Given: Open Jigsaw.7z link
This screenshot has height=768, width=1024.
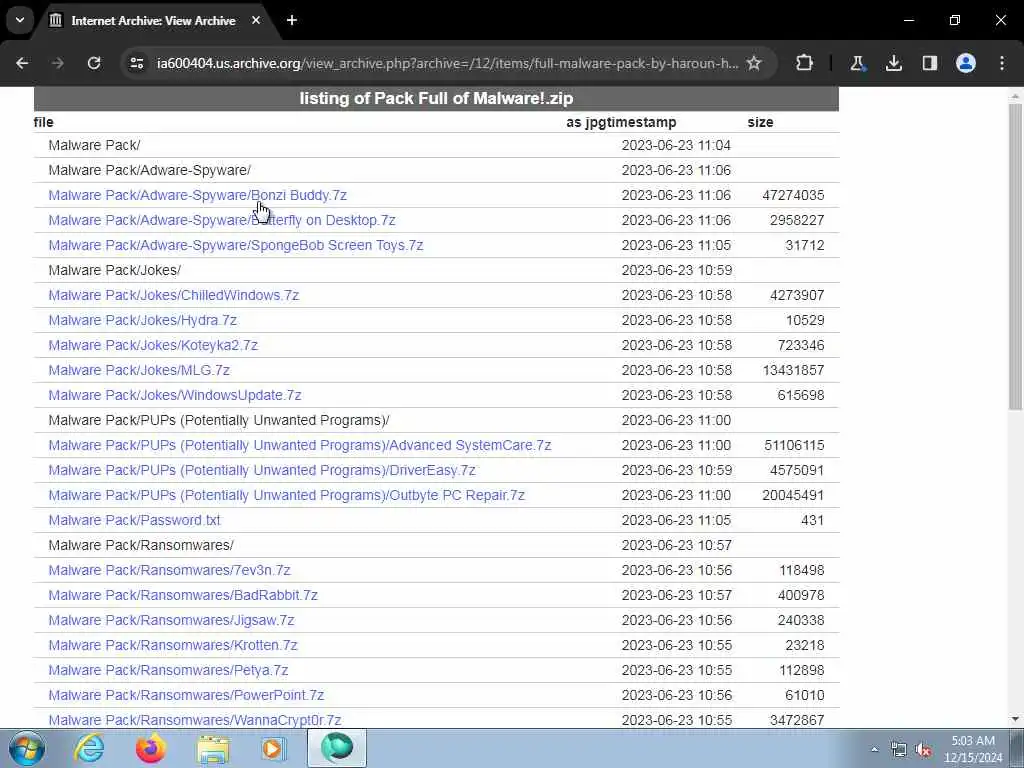Looking at the screenshot, I should [x=171, y=620].
